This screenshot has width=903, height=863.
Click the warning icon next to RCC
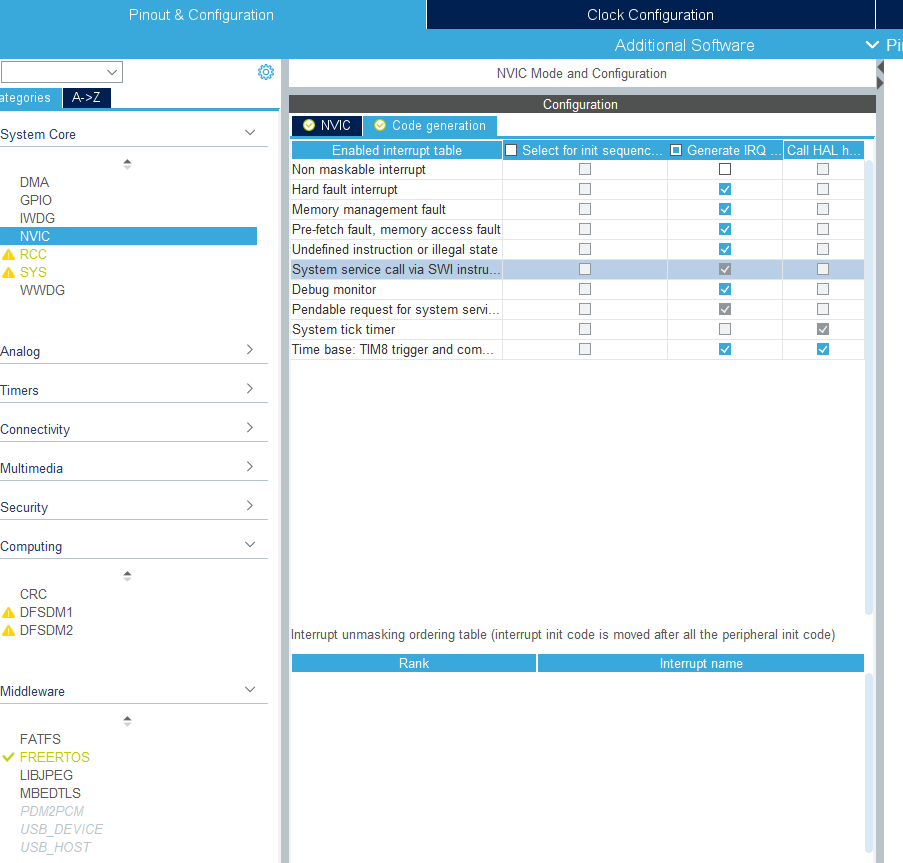[x=9, y=254]
